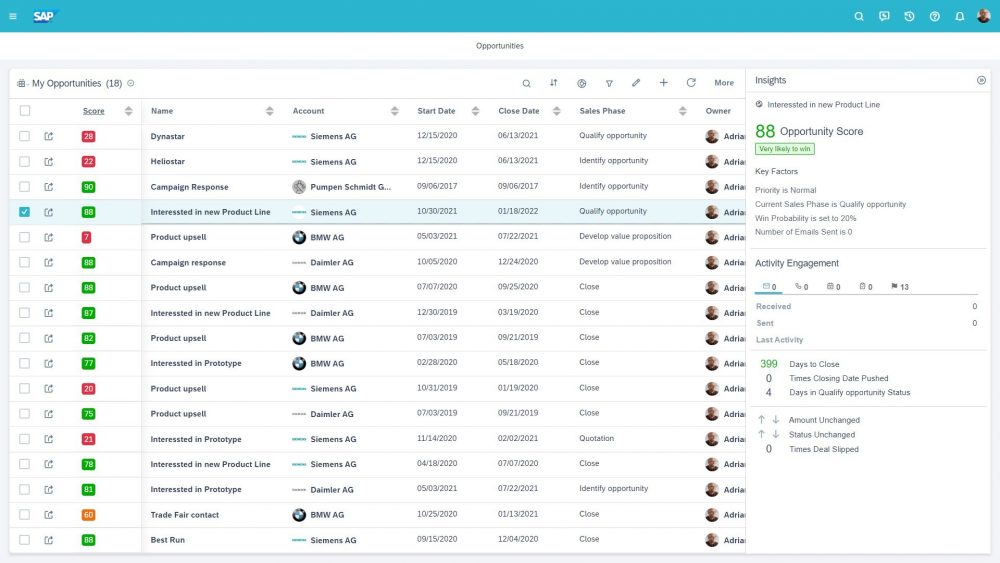The height and width of the screenshot is (563, 1000).
Task: Select the tasks tab in Activity Engagement
Action: (865, 287)
